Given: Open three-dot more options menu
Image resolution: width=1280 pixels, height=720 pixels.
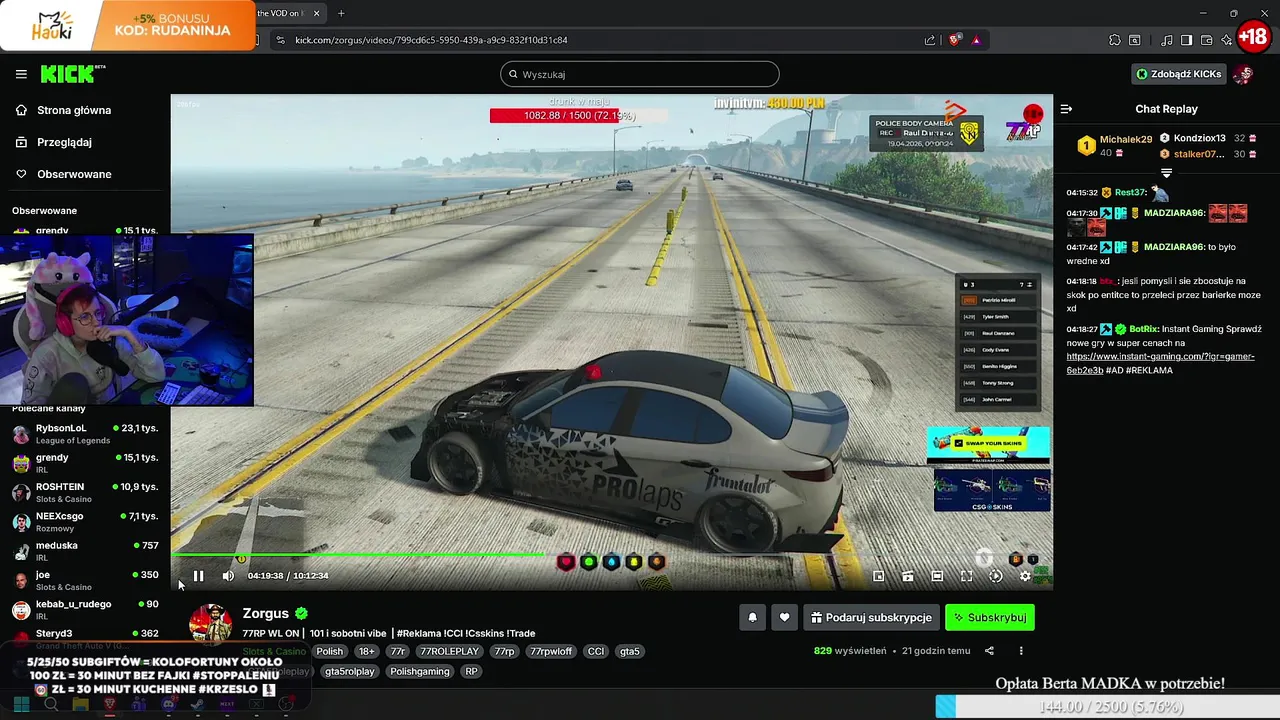Looking at the screenshot, I should tap(1021, 651).
